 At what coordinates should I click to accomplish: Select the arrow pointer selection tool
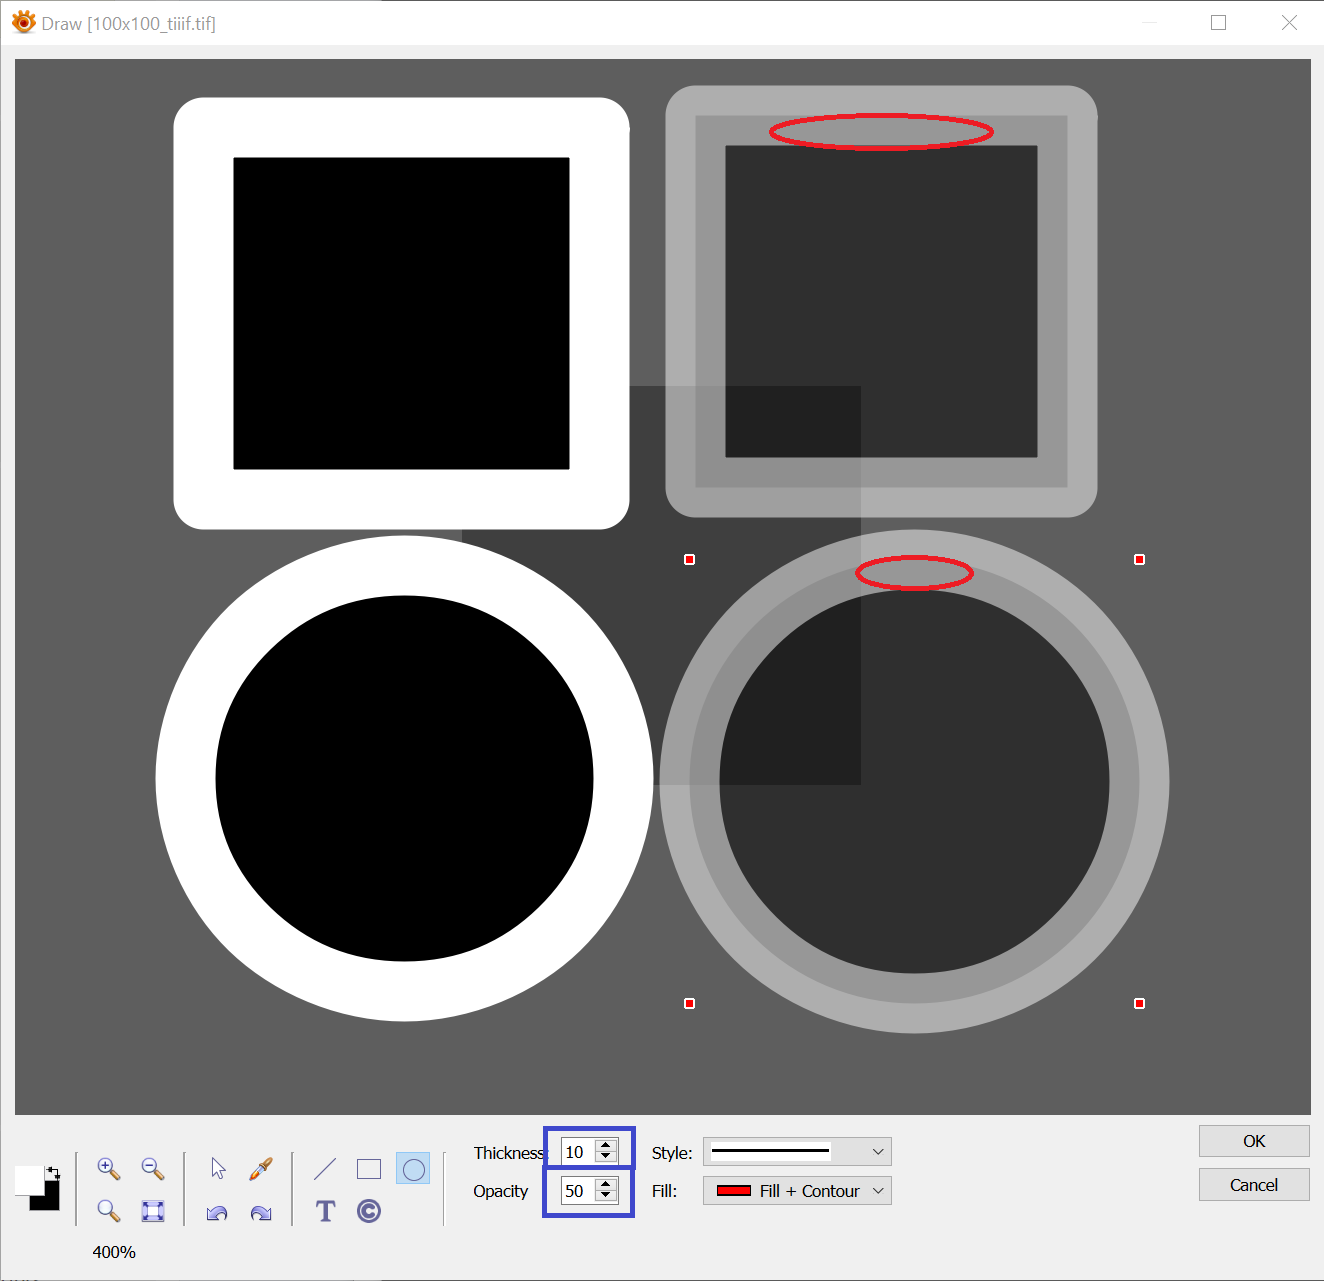[x=218, y=1168]
